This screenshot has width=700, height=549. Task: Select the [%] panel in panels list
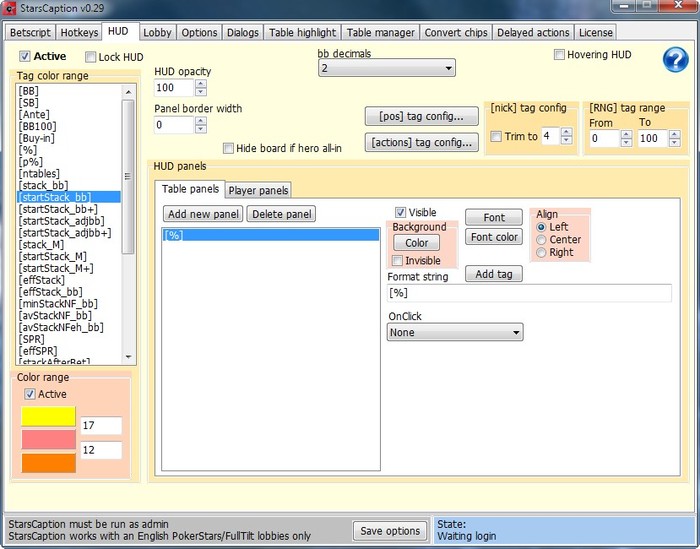pos(271,235)
